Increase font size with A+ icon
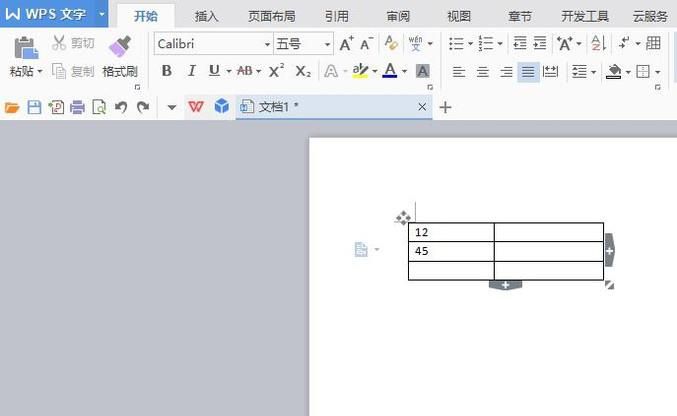This screenshot has height=416, width=677. [347, 44]
